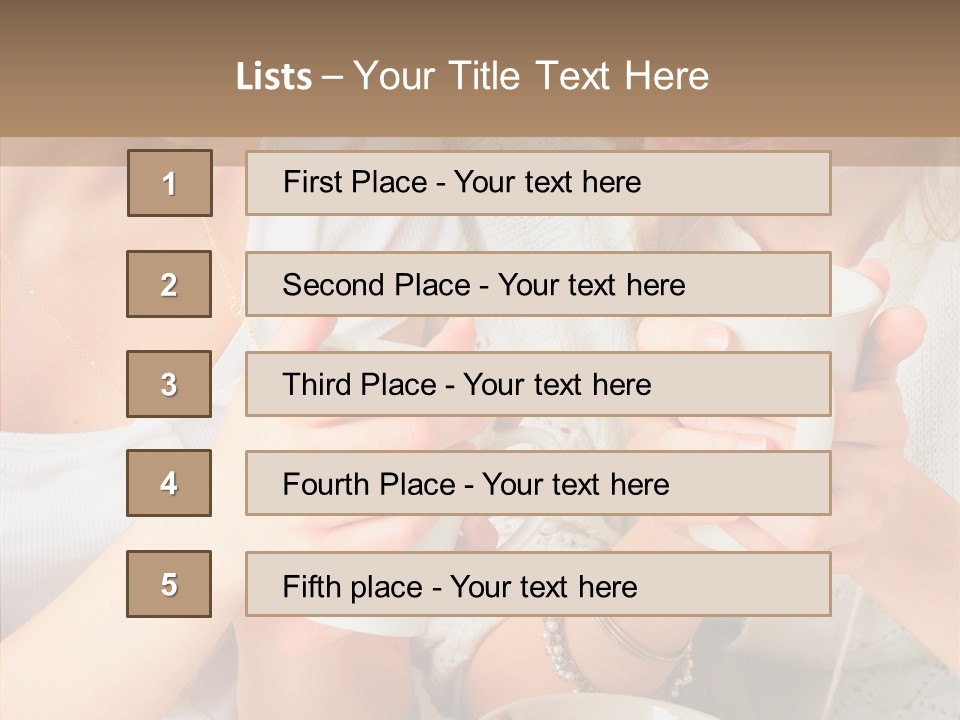
Task: Select the number 3 box
Action: (x=169, y=384)
